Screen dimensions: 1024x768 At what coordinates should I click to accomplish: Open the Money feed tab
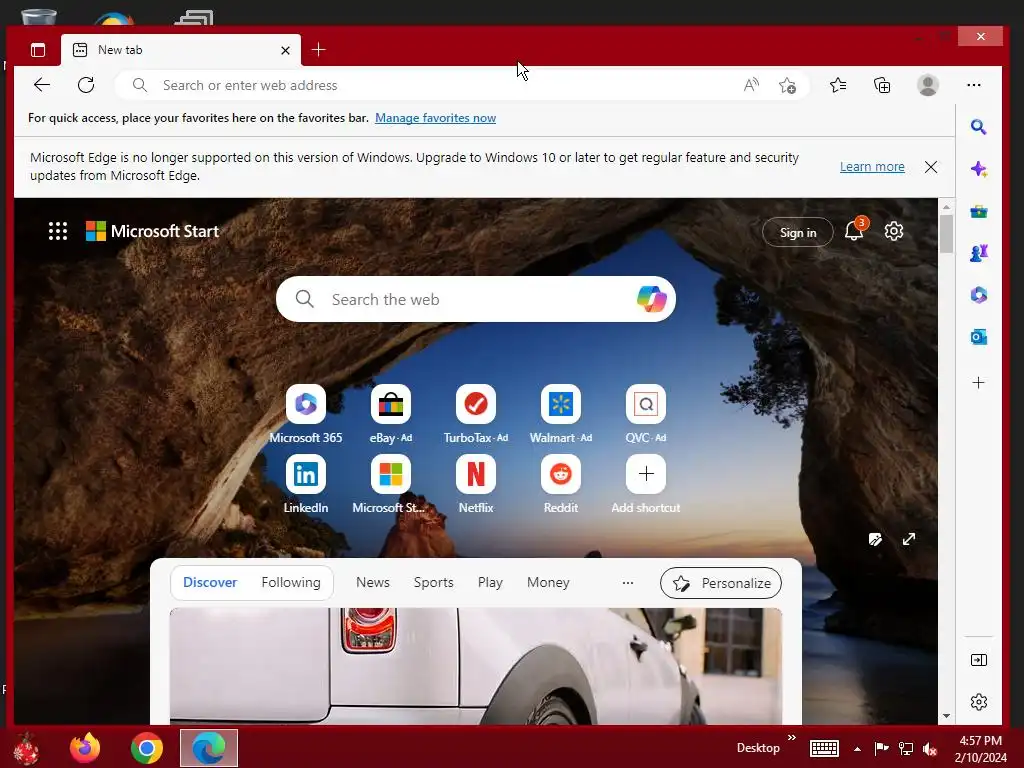point(548,583)
